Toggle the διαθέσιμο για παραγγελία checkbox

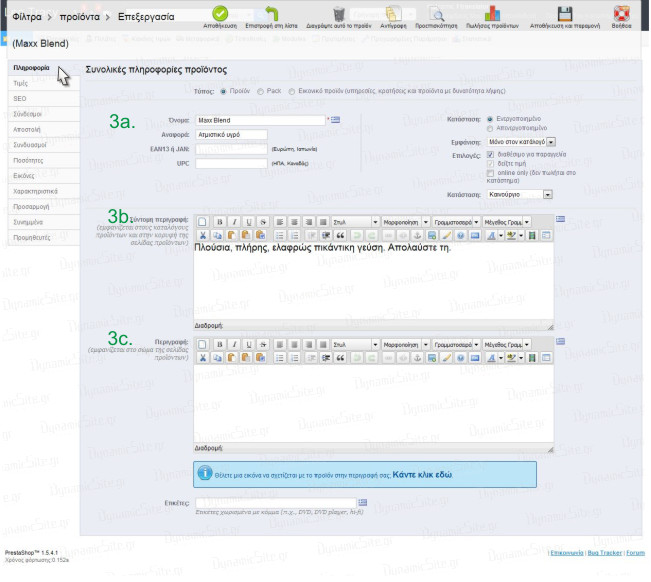(490, 154)
